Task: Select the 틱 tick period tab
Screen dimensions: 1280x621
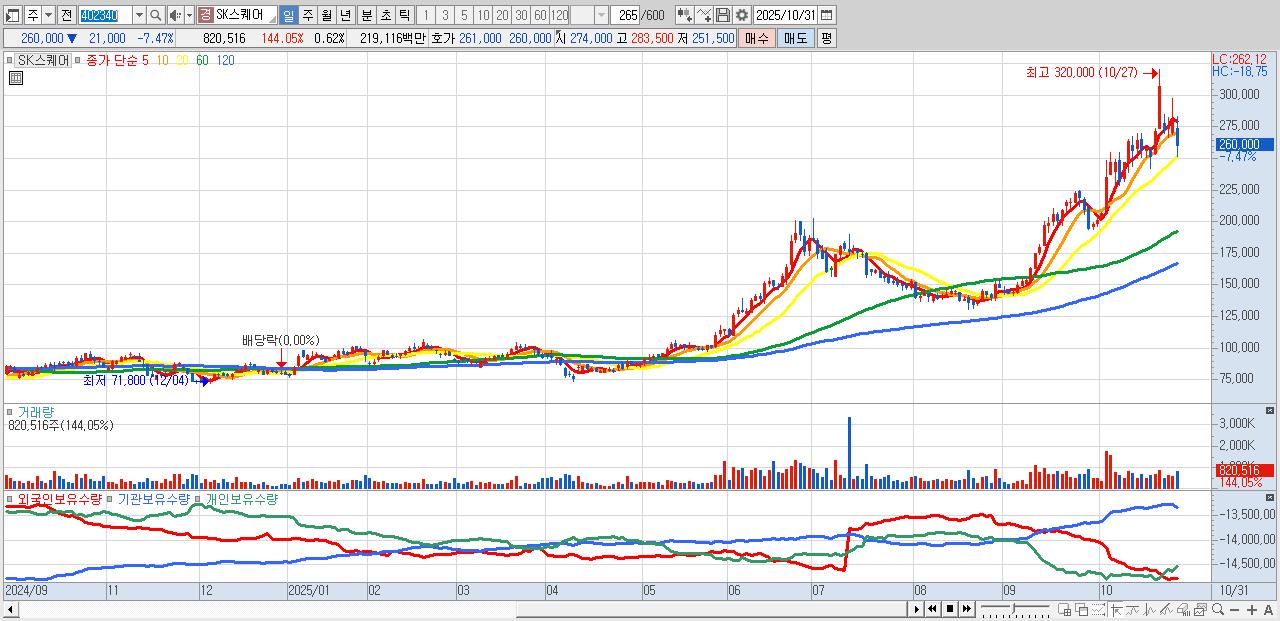Action: pos(404,15)
